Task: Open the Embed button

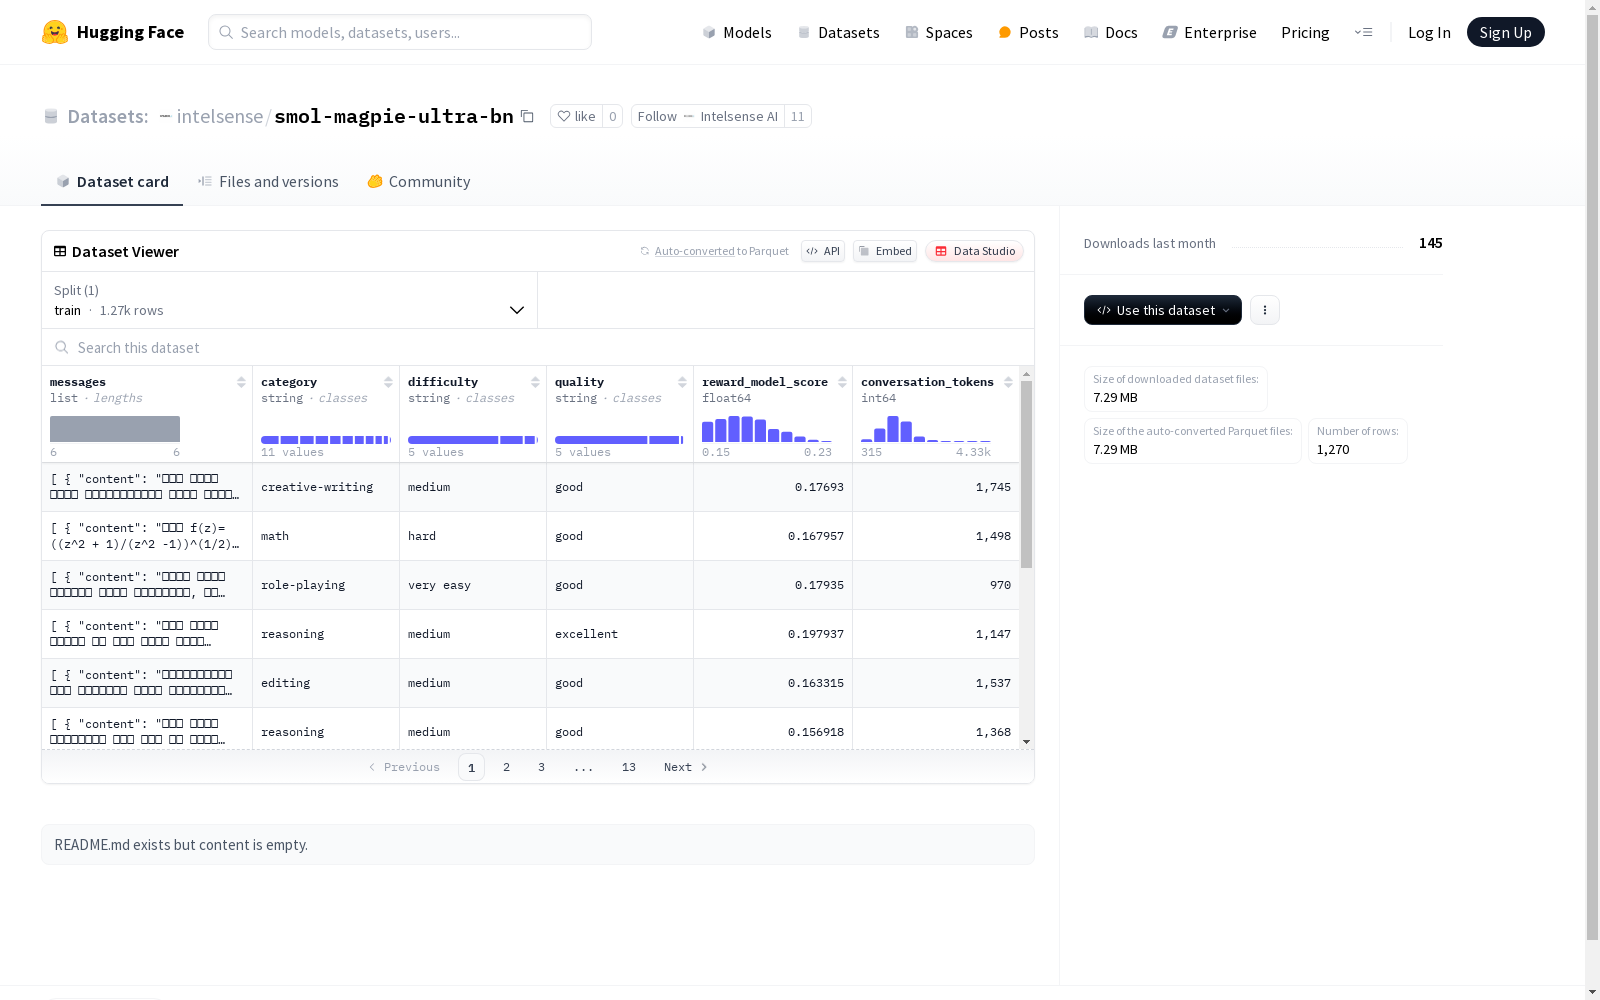Action: click(885, 251)
